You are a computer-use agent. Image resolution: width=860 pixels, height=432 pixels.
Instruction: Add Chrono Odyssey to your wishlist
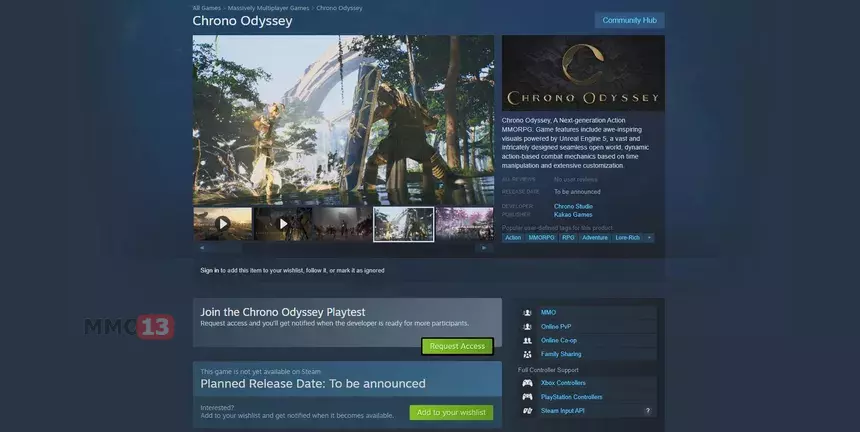click(451, 413)
